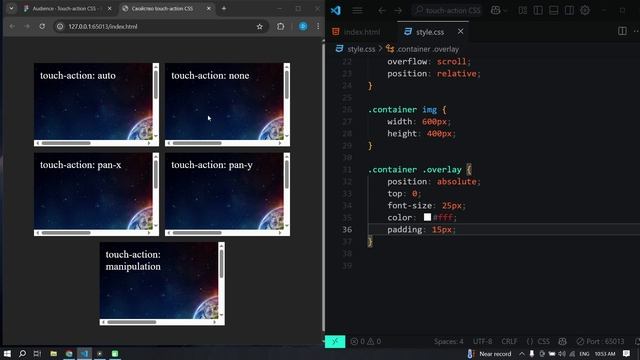
Task: Click the #fff color swatch on line 35
Action: tap(427, 217)
